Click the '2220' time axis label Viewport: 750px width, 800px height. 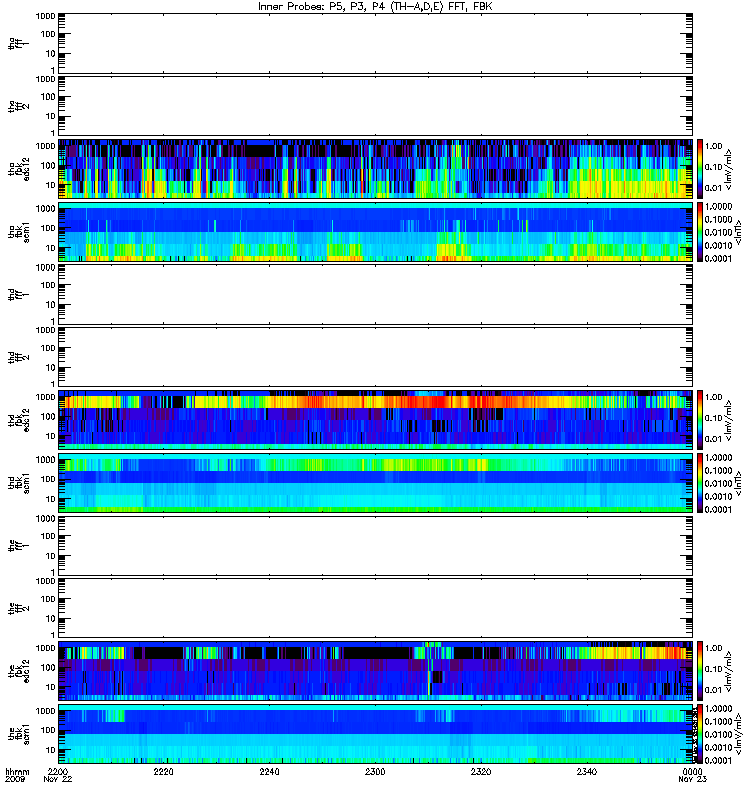[163, 771]
